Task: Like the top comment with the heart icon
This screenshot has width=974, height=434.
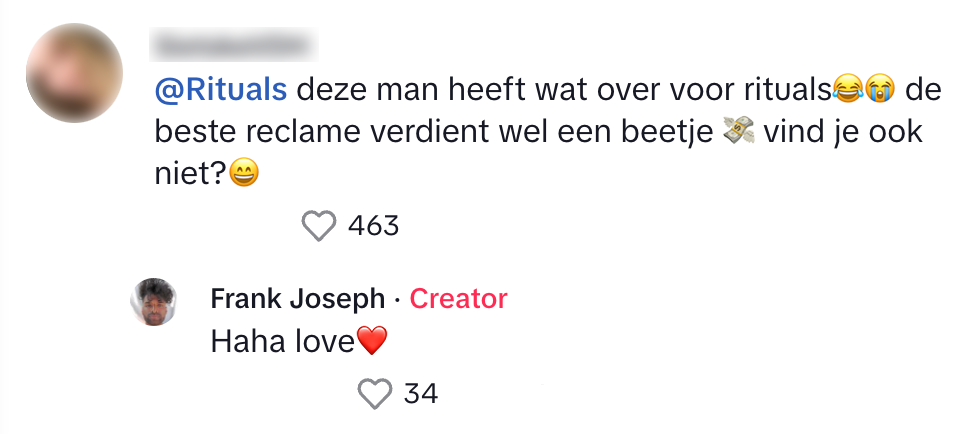Action: pos(319,227)
